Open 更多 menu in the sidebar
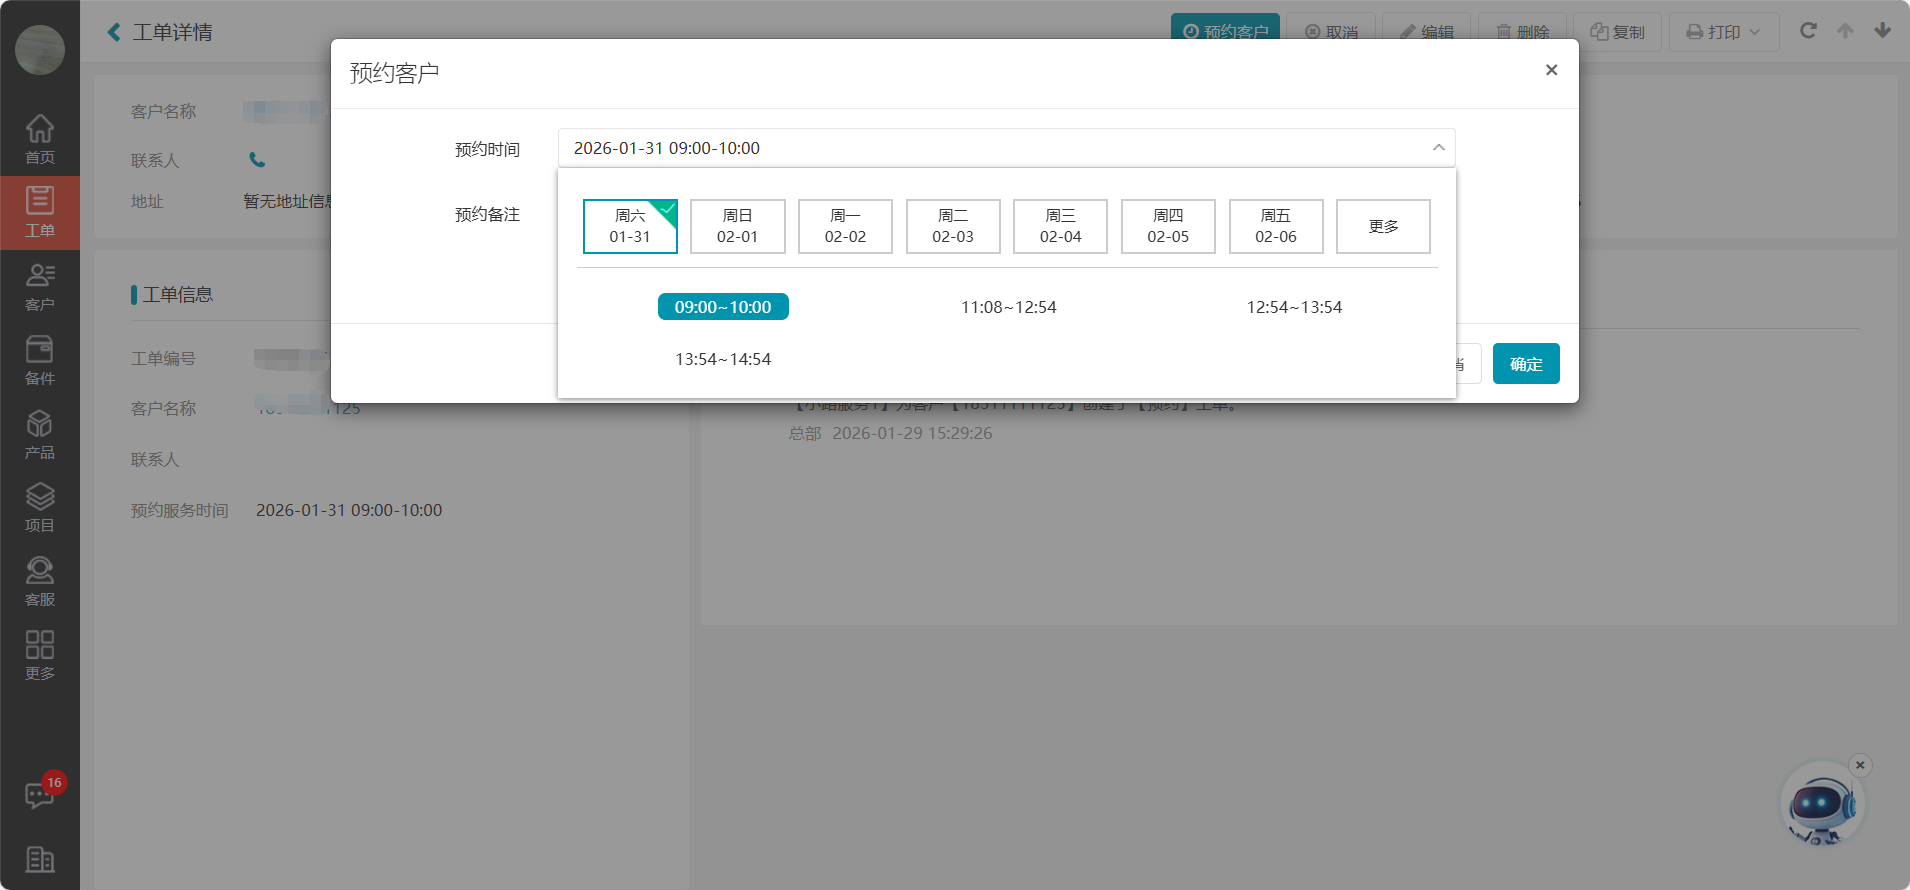The image size is (1910, 890). tap(39, 655)
